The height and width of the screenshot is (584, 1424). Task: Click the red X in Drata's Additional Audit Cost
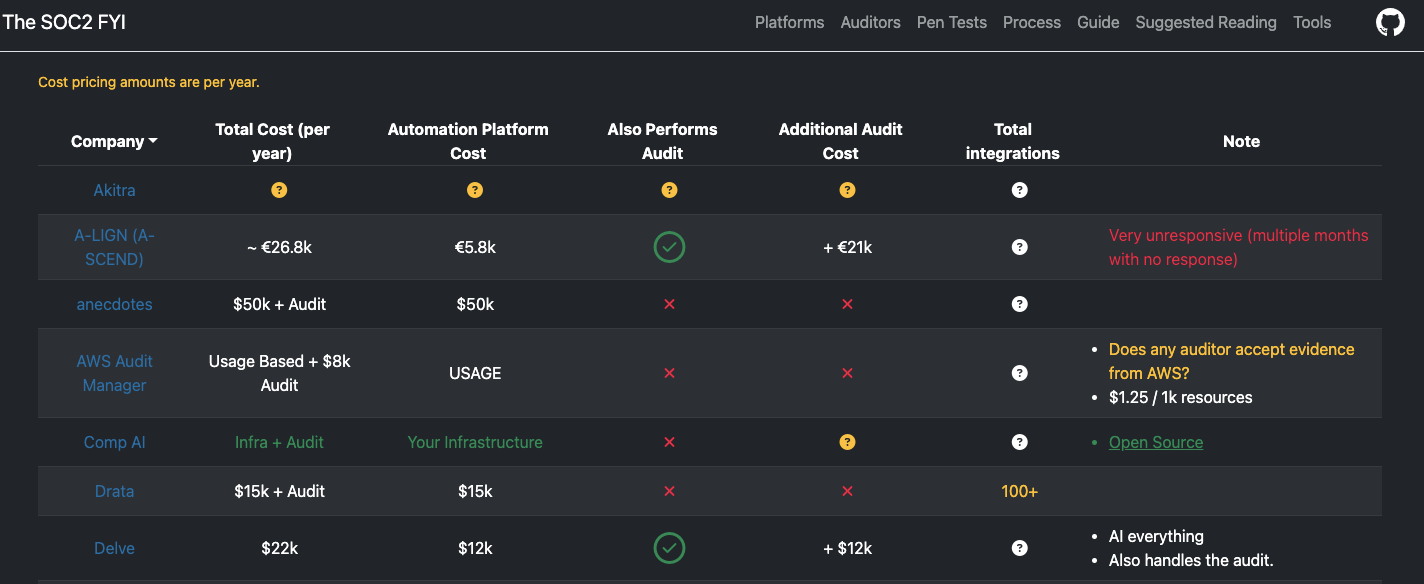(x=848, y=491)
